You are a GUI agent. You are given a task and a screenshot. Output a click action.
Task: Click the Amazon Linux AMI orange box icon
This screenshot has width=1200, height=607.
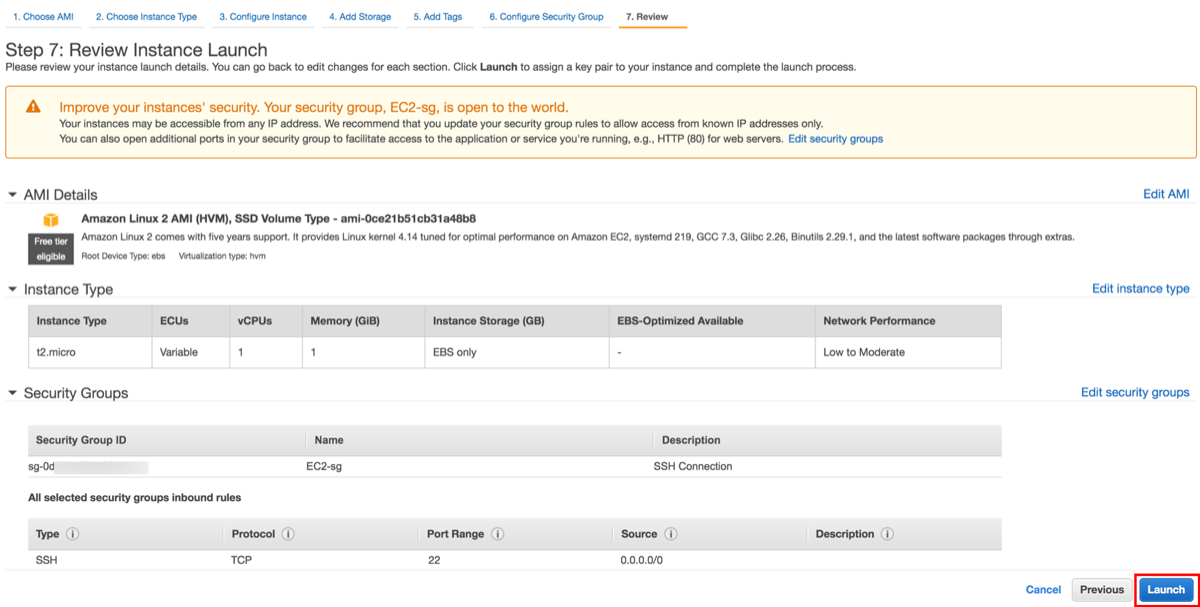coord(50,220)
